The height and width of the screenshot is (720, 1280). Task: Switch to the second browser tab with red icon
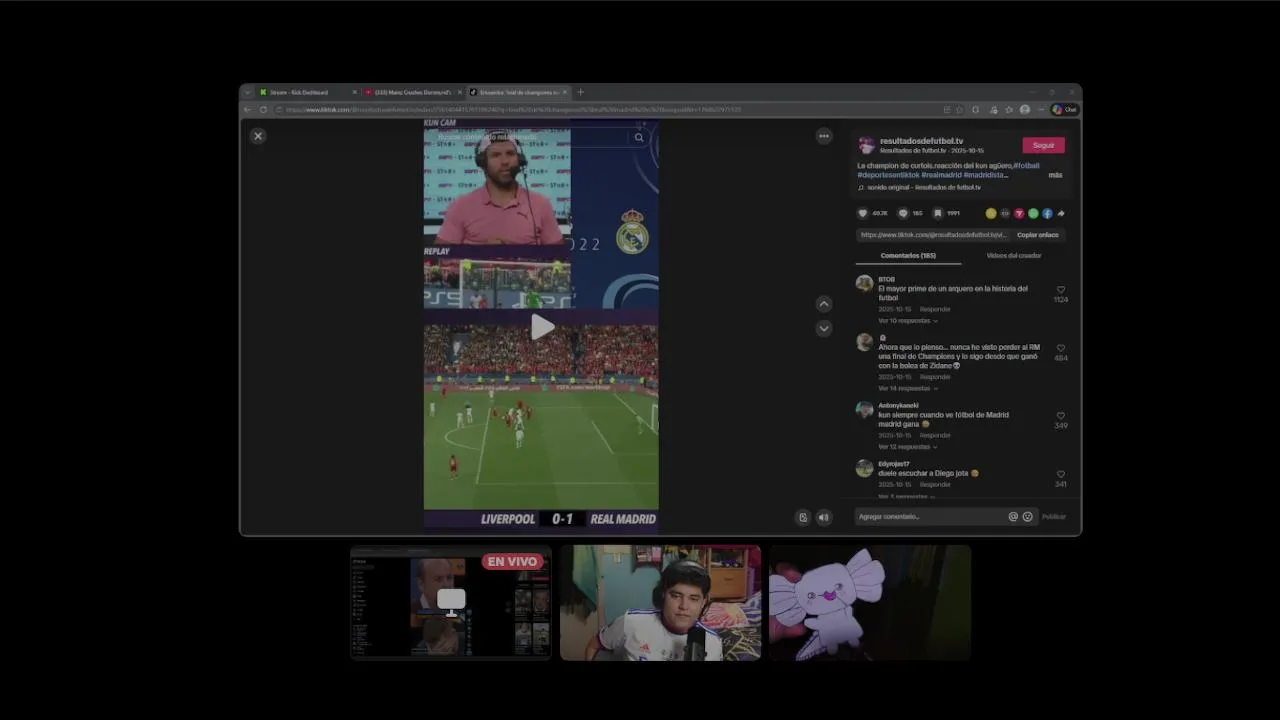(x=412, y=92)
